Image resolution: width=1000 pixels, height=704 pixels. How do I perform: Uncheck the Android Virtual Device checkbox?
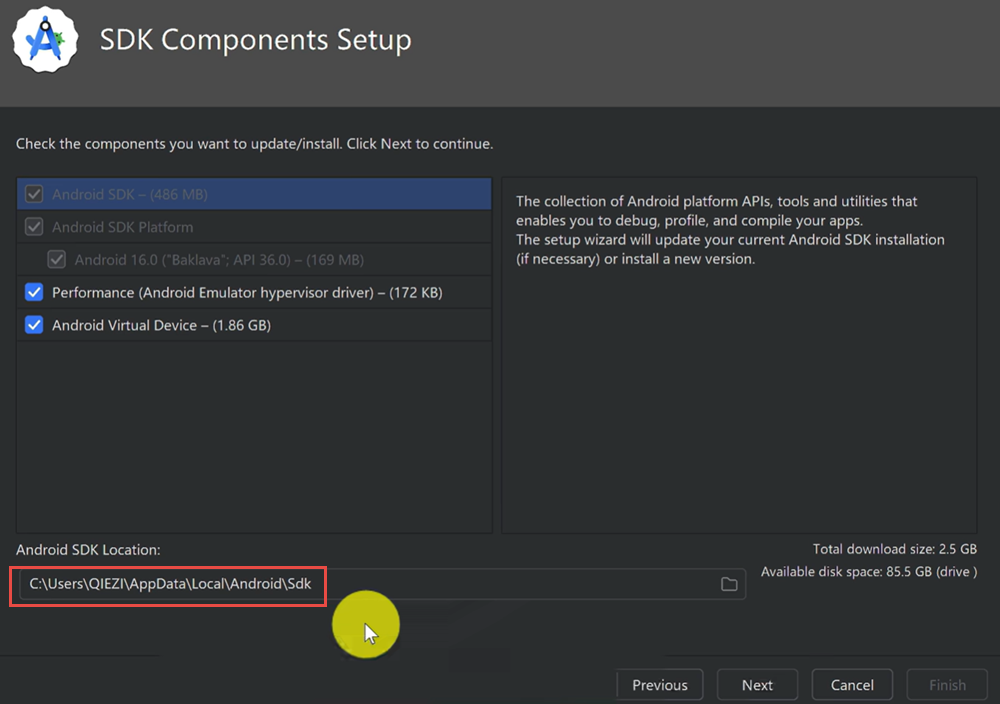pyautogui.click(x=34, y=325)
